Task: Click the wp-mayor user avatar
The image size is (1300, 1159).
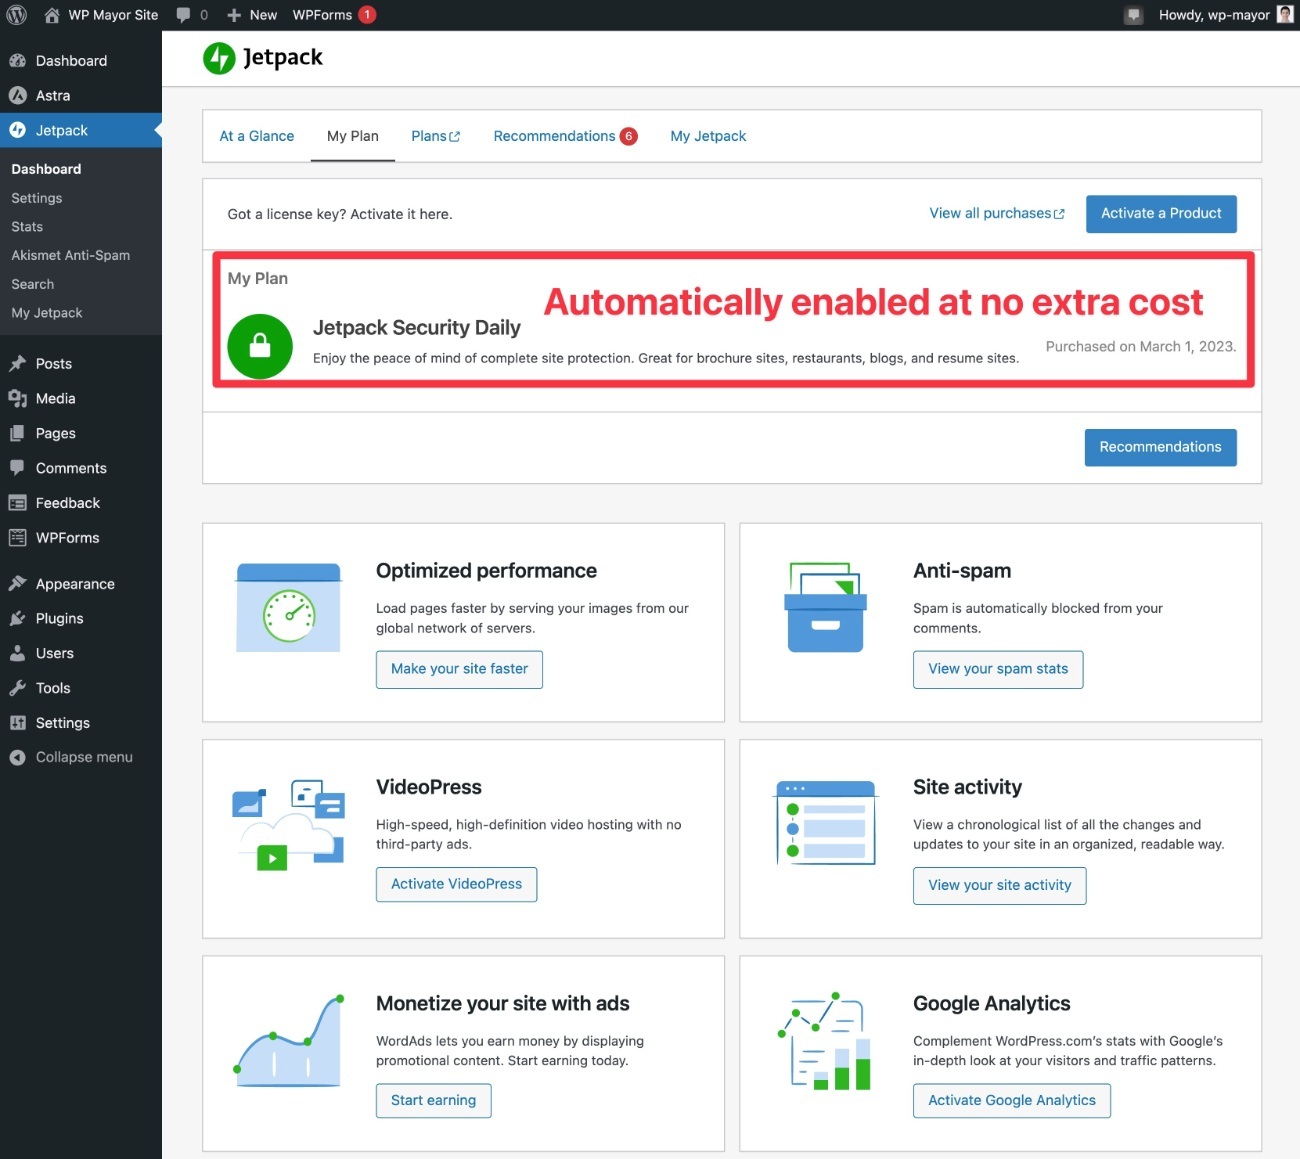Action: coord(1285,15)
